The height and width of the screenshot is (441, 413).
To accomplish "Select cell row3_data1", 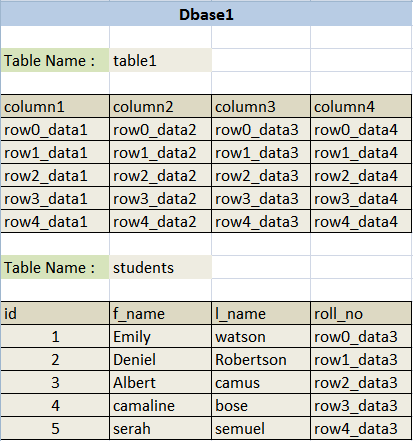I will pyautogui.click(x=55, y=198).
